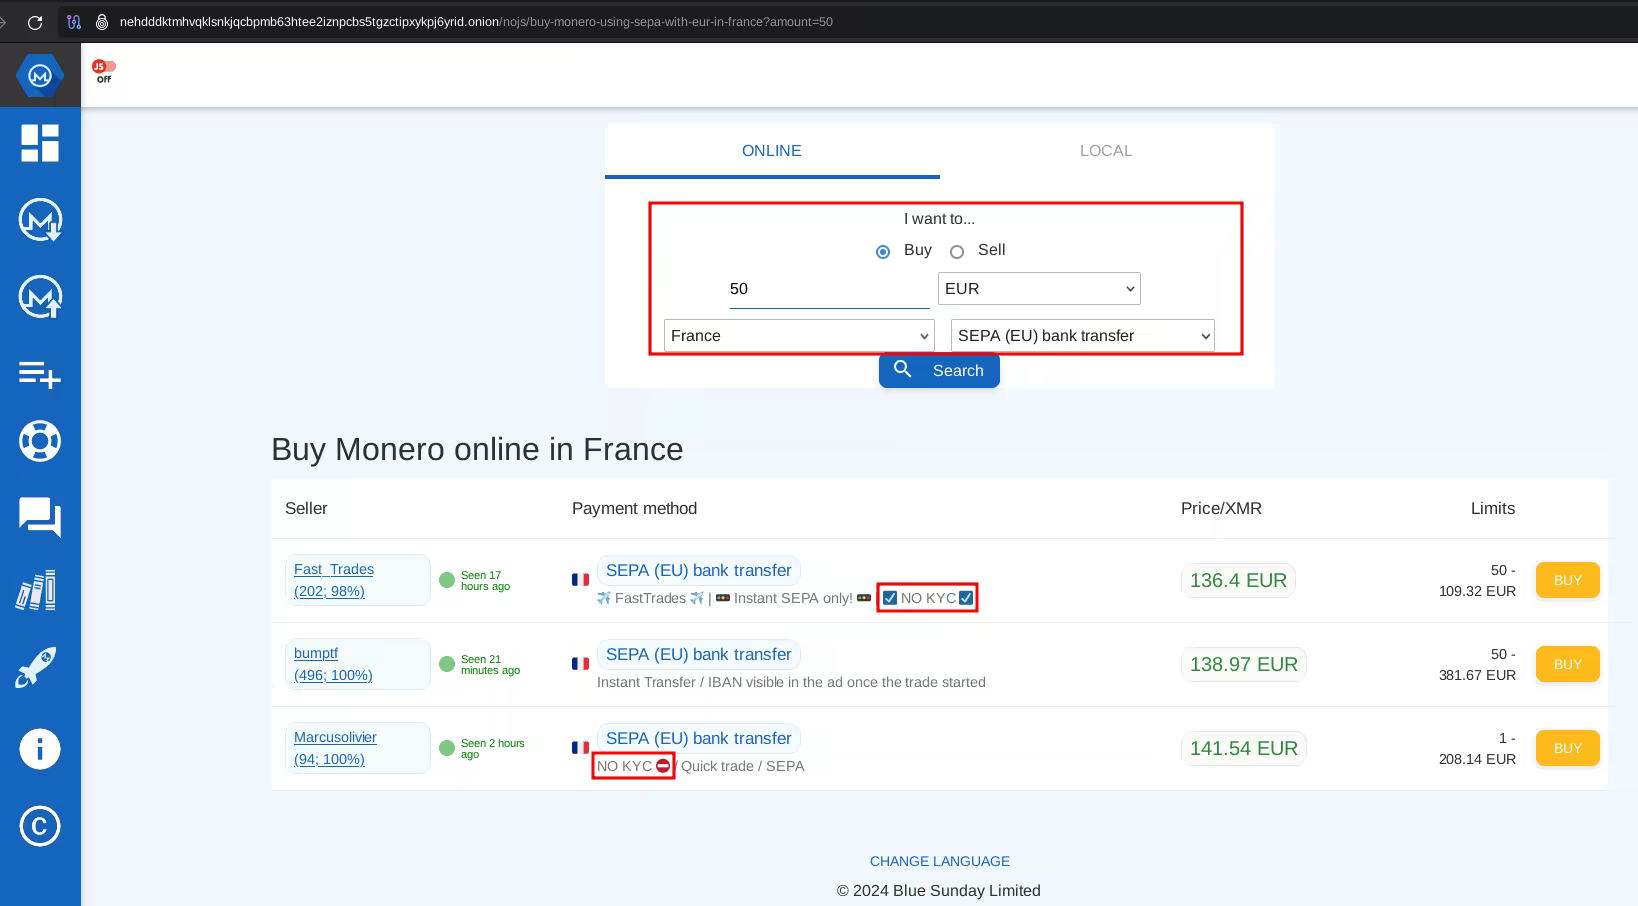Click the post-ad list-plus sidebar icon
Screen dimensions: 1638x906
[x=40, y=374]
